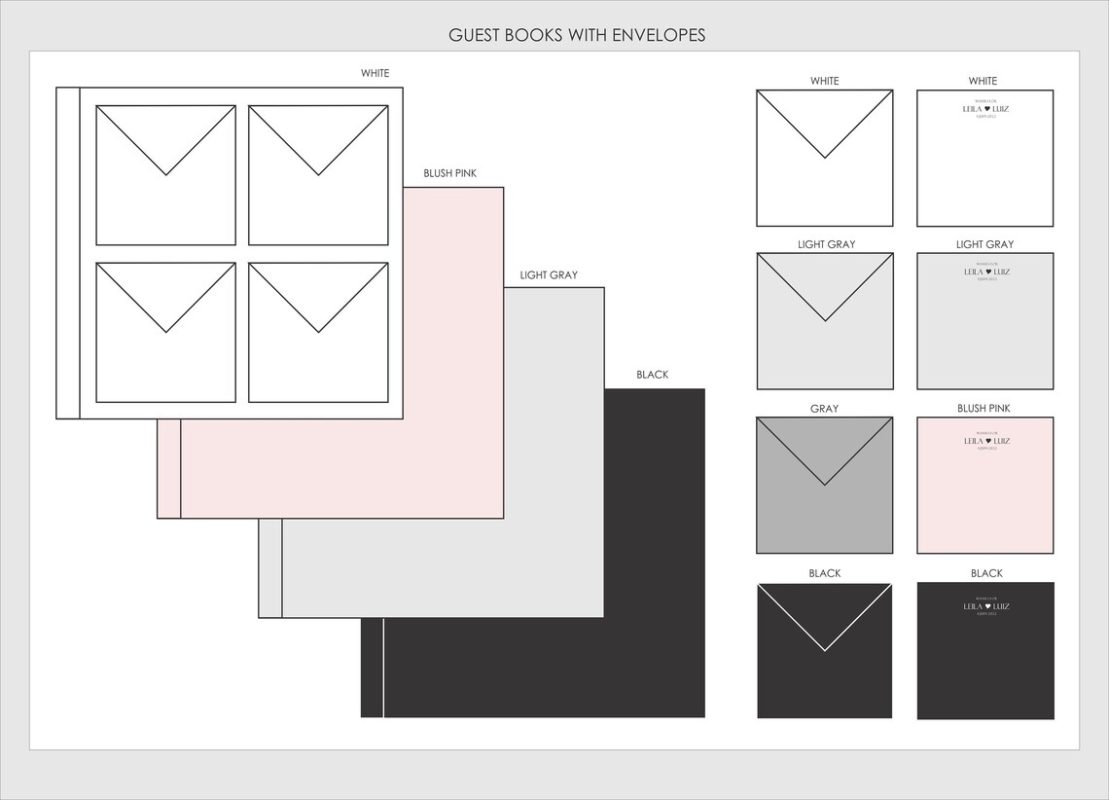Click the white envelope swatch
1109x800 pixels.
824,158
